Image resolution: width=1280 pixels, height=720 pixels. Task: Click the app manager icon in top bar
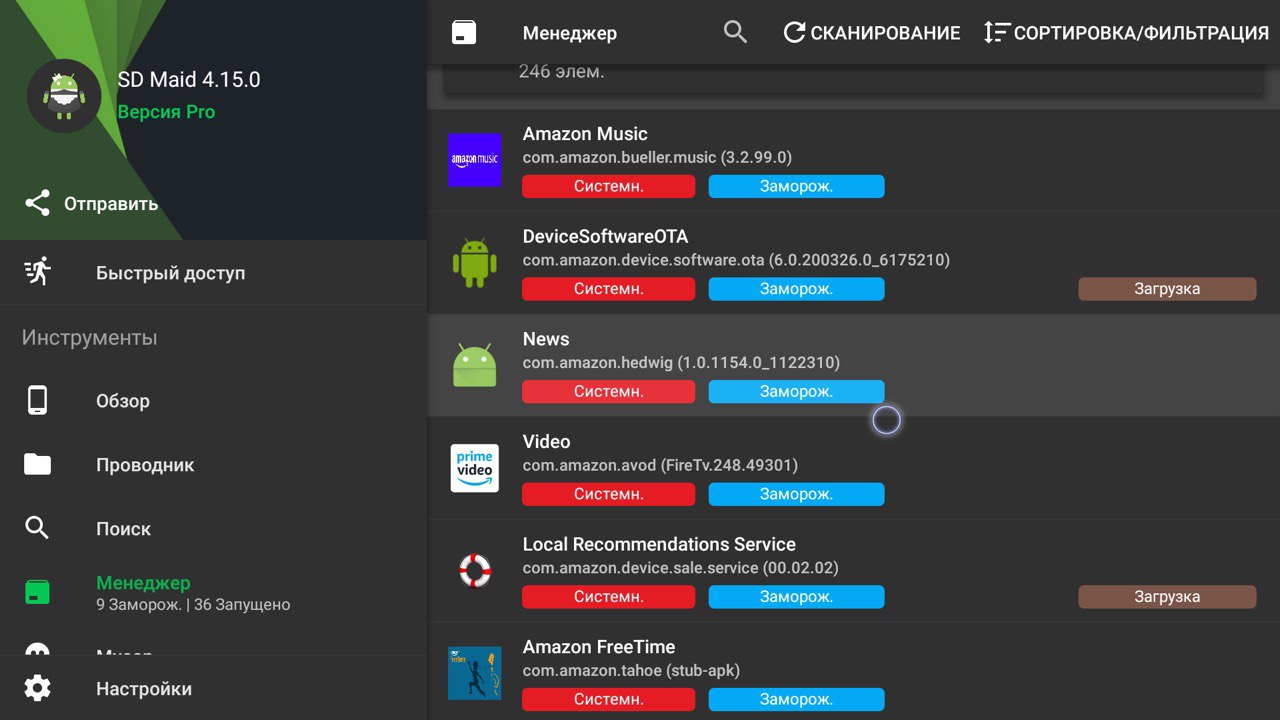click(464, 33)
